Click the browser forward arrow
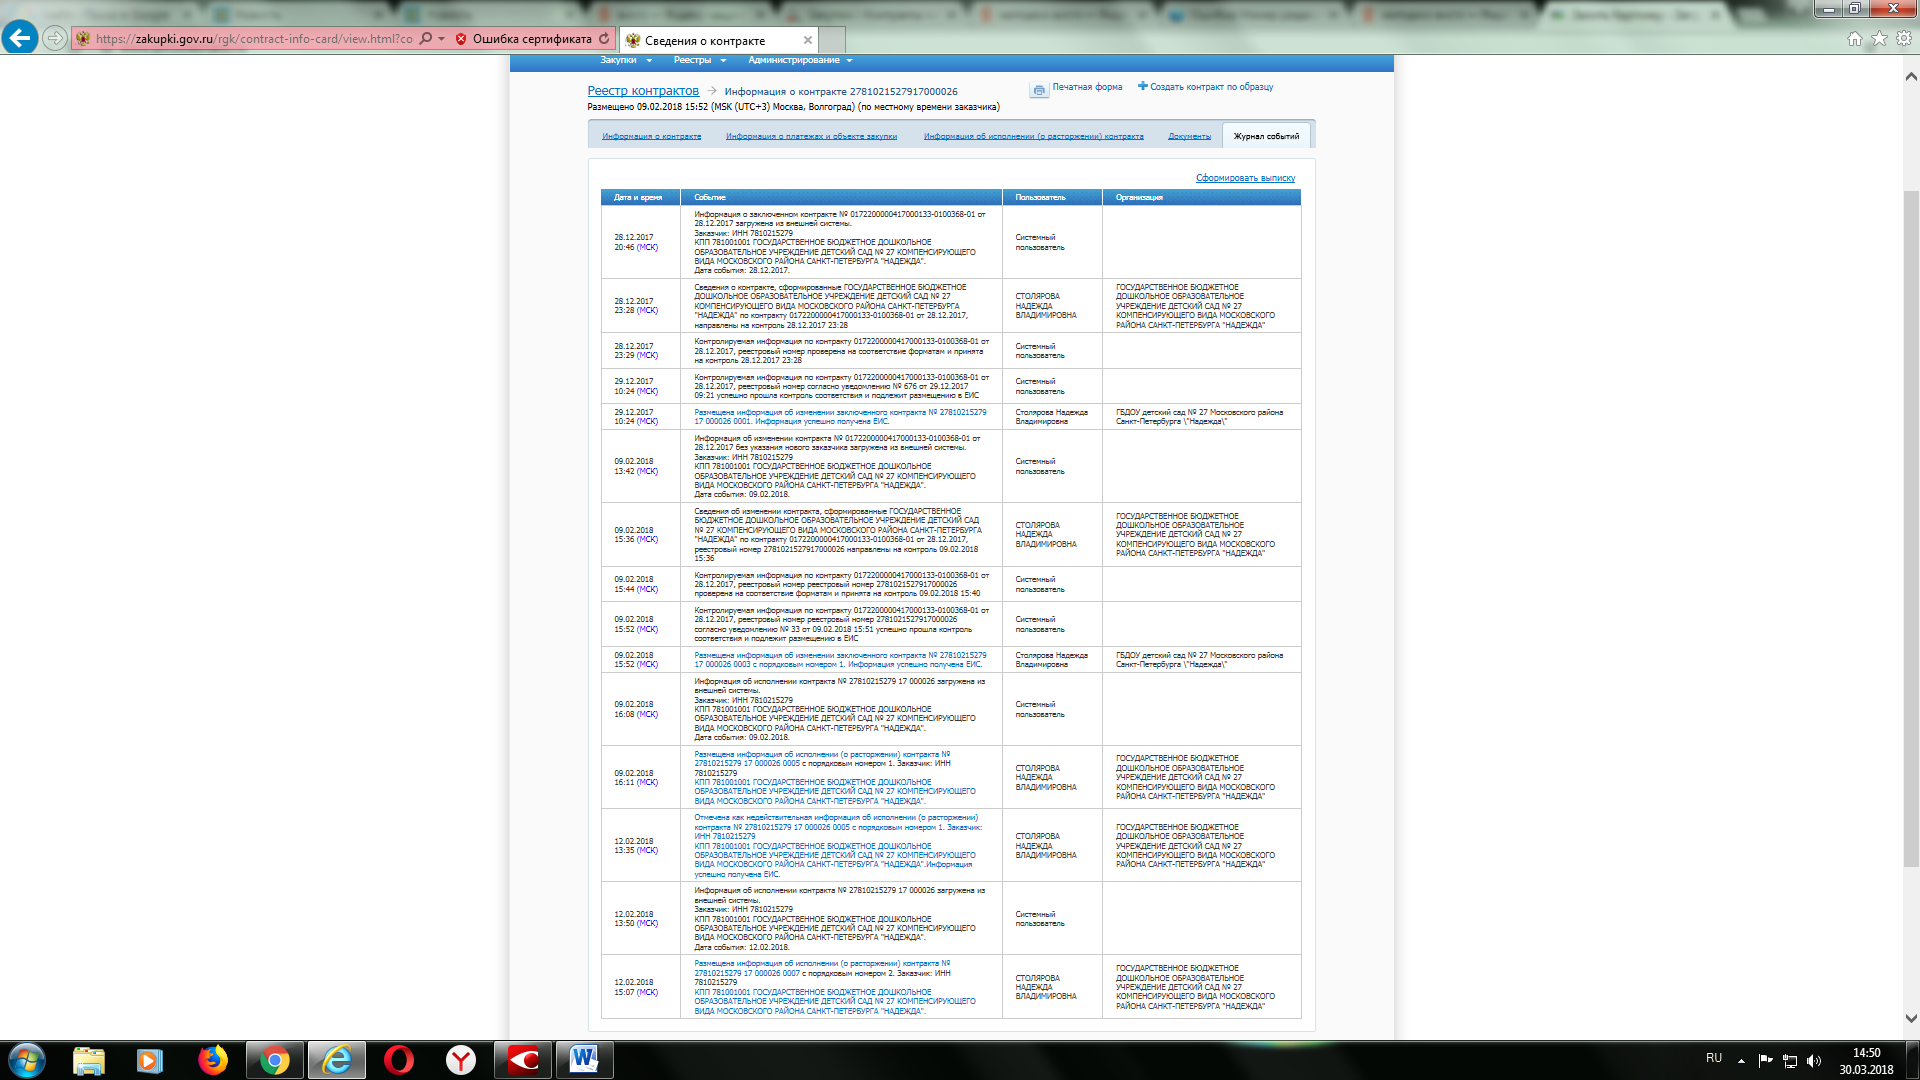The width and height of the screenshot is (1920, 1080). point(55,38)
